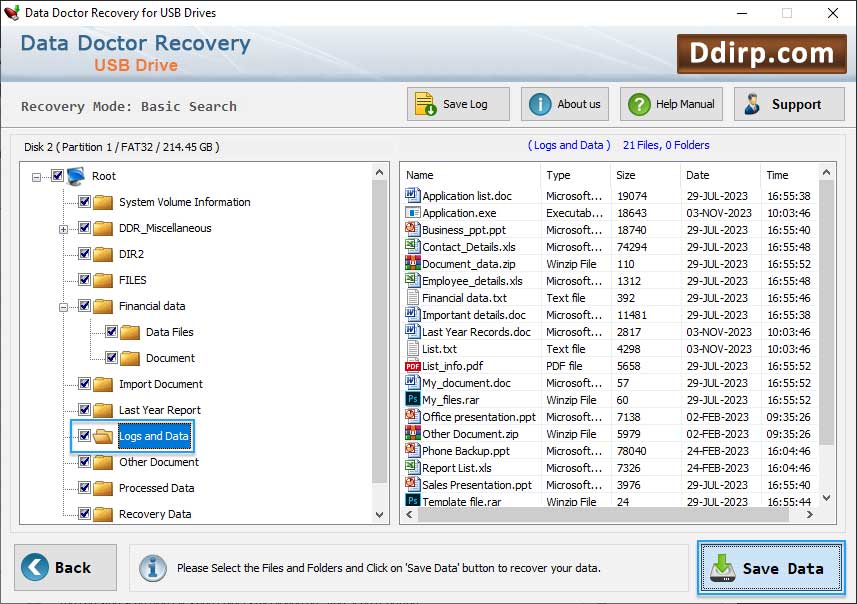Click the PowerPoint icon beside Business_ppt.ppt
Screen dimensions: 857x604
(412, 228)
